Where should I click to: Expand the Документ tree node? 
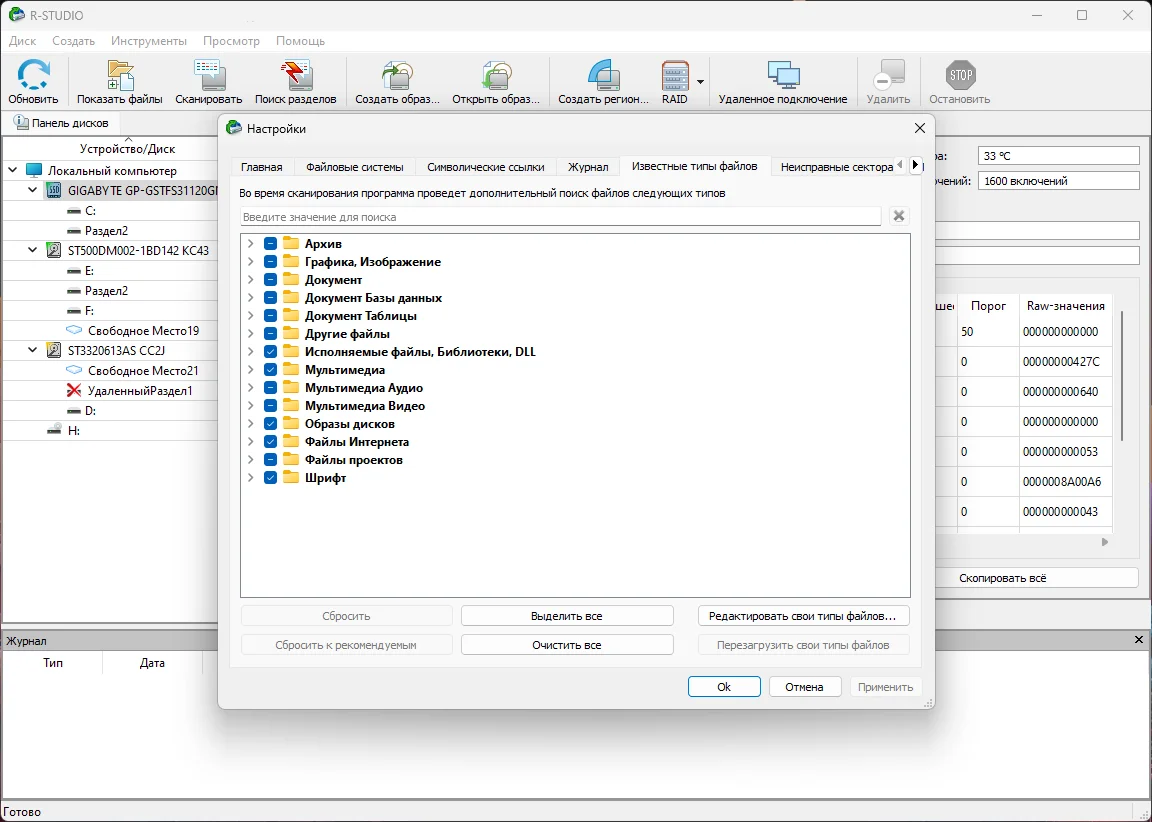click(x=251, y=280)
